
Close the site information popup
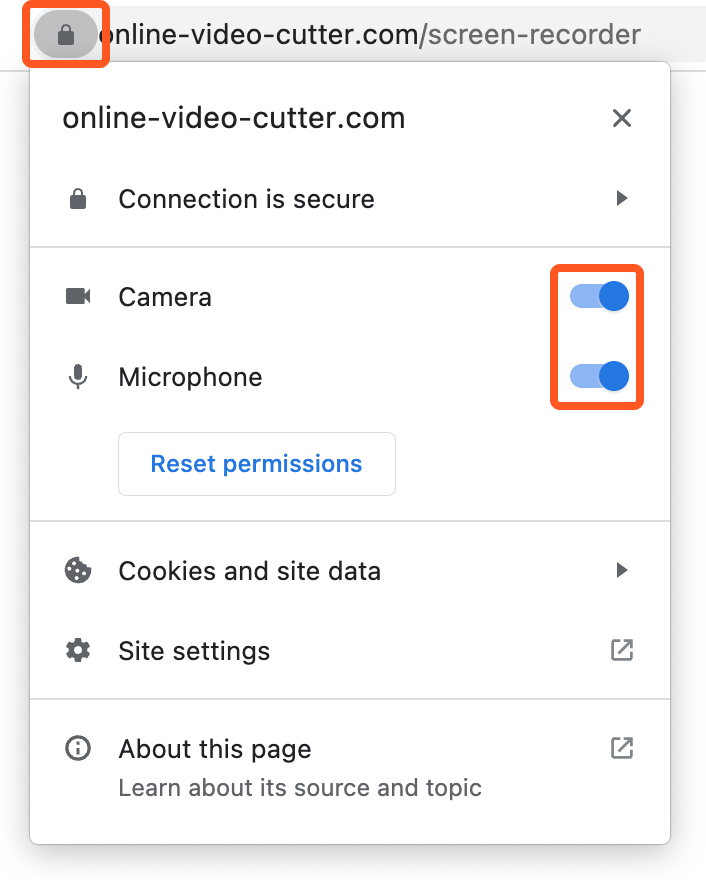point(622,118)
